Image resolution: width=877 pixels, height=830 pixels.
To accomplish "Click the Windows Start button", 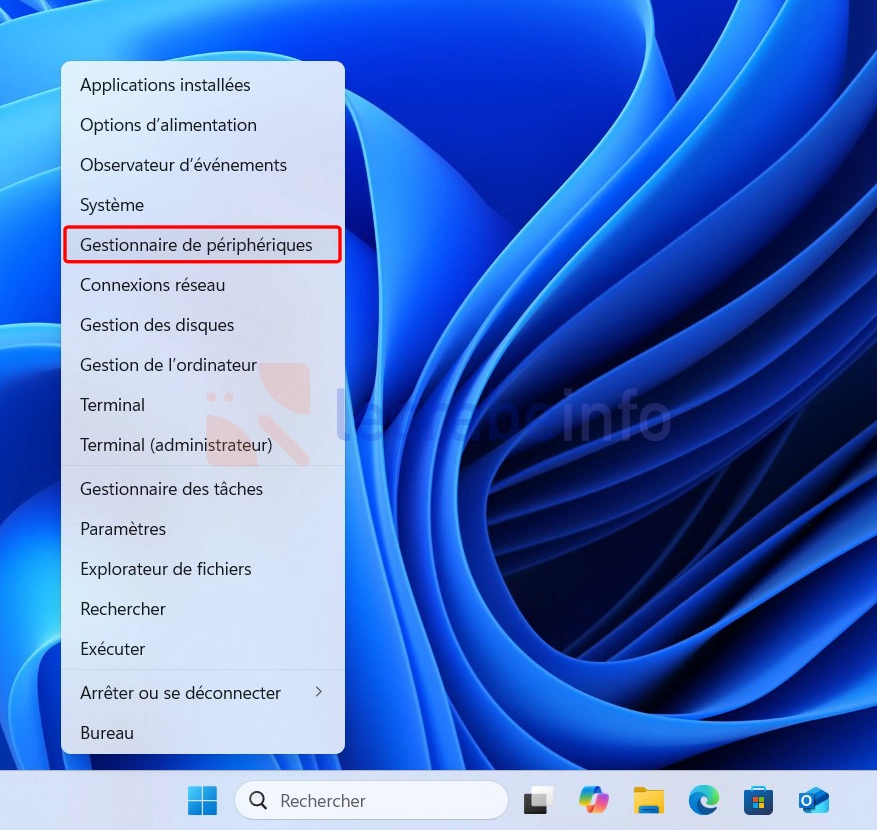I will (x=202, y=800).
